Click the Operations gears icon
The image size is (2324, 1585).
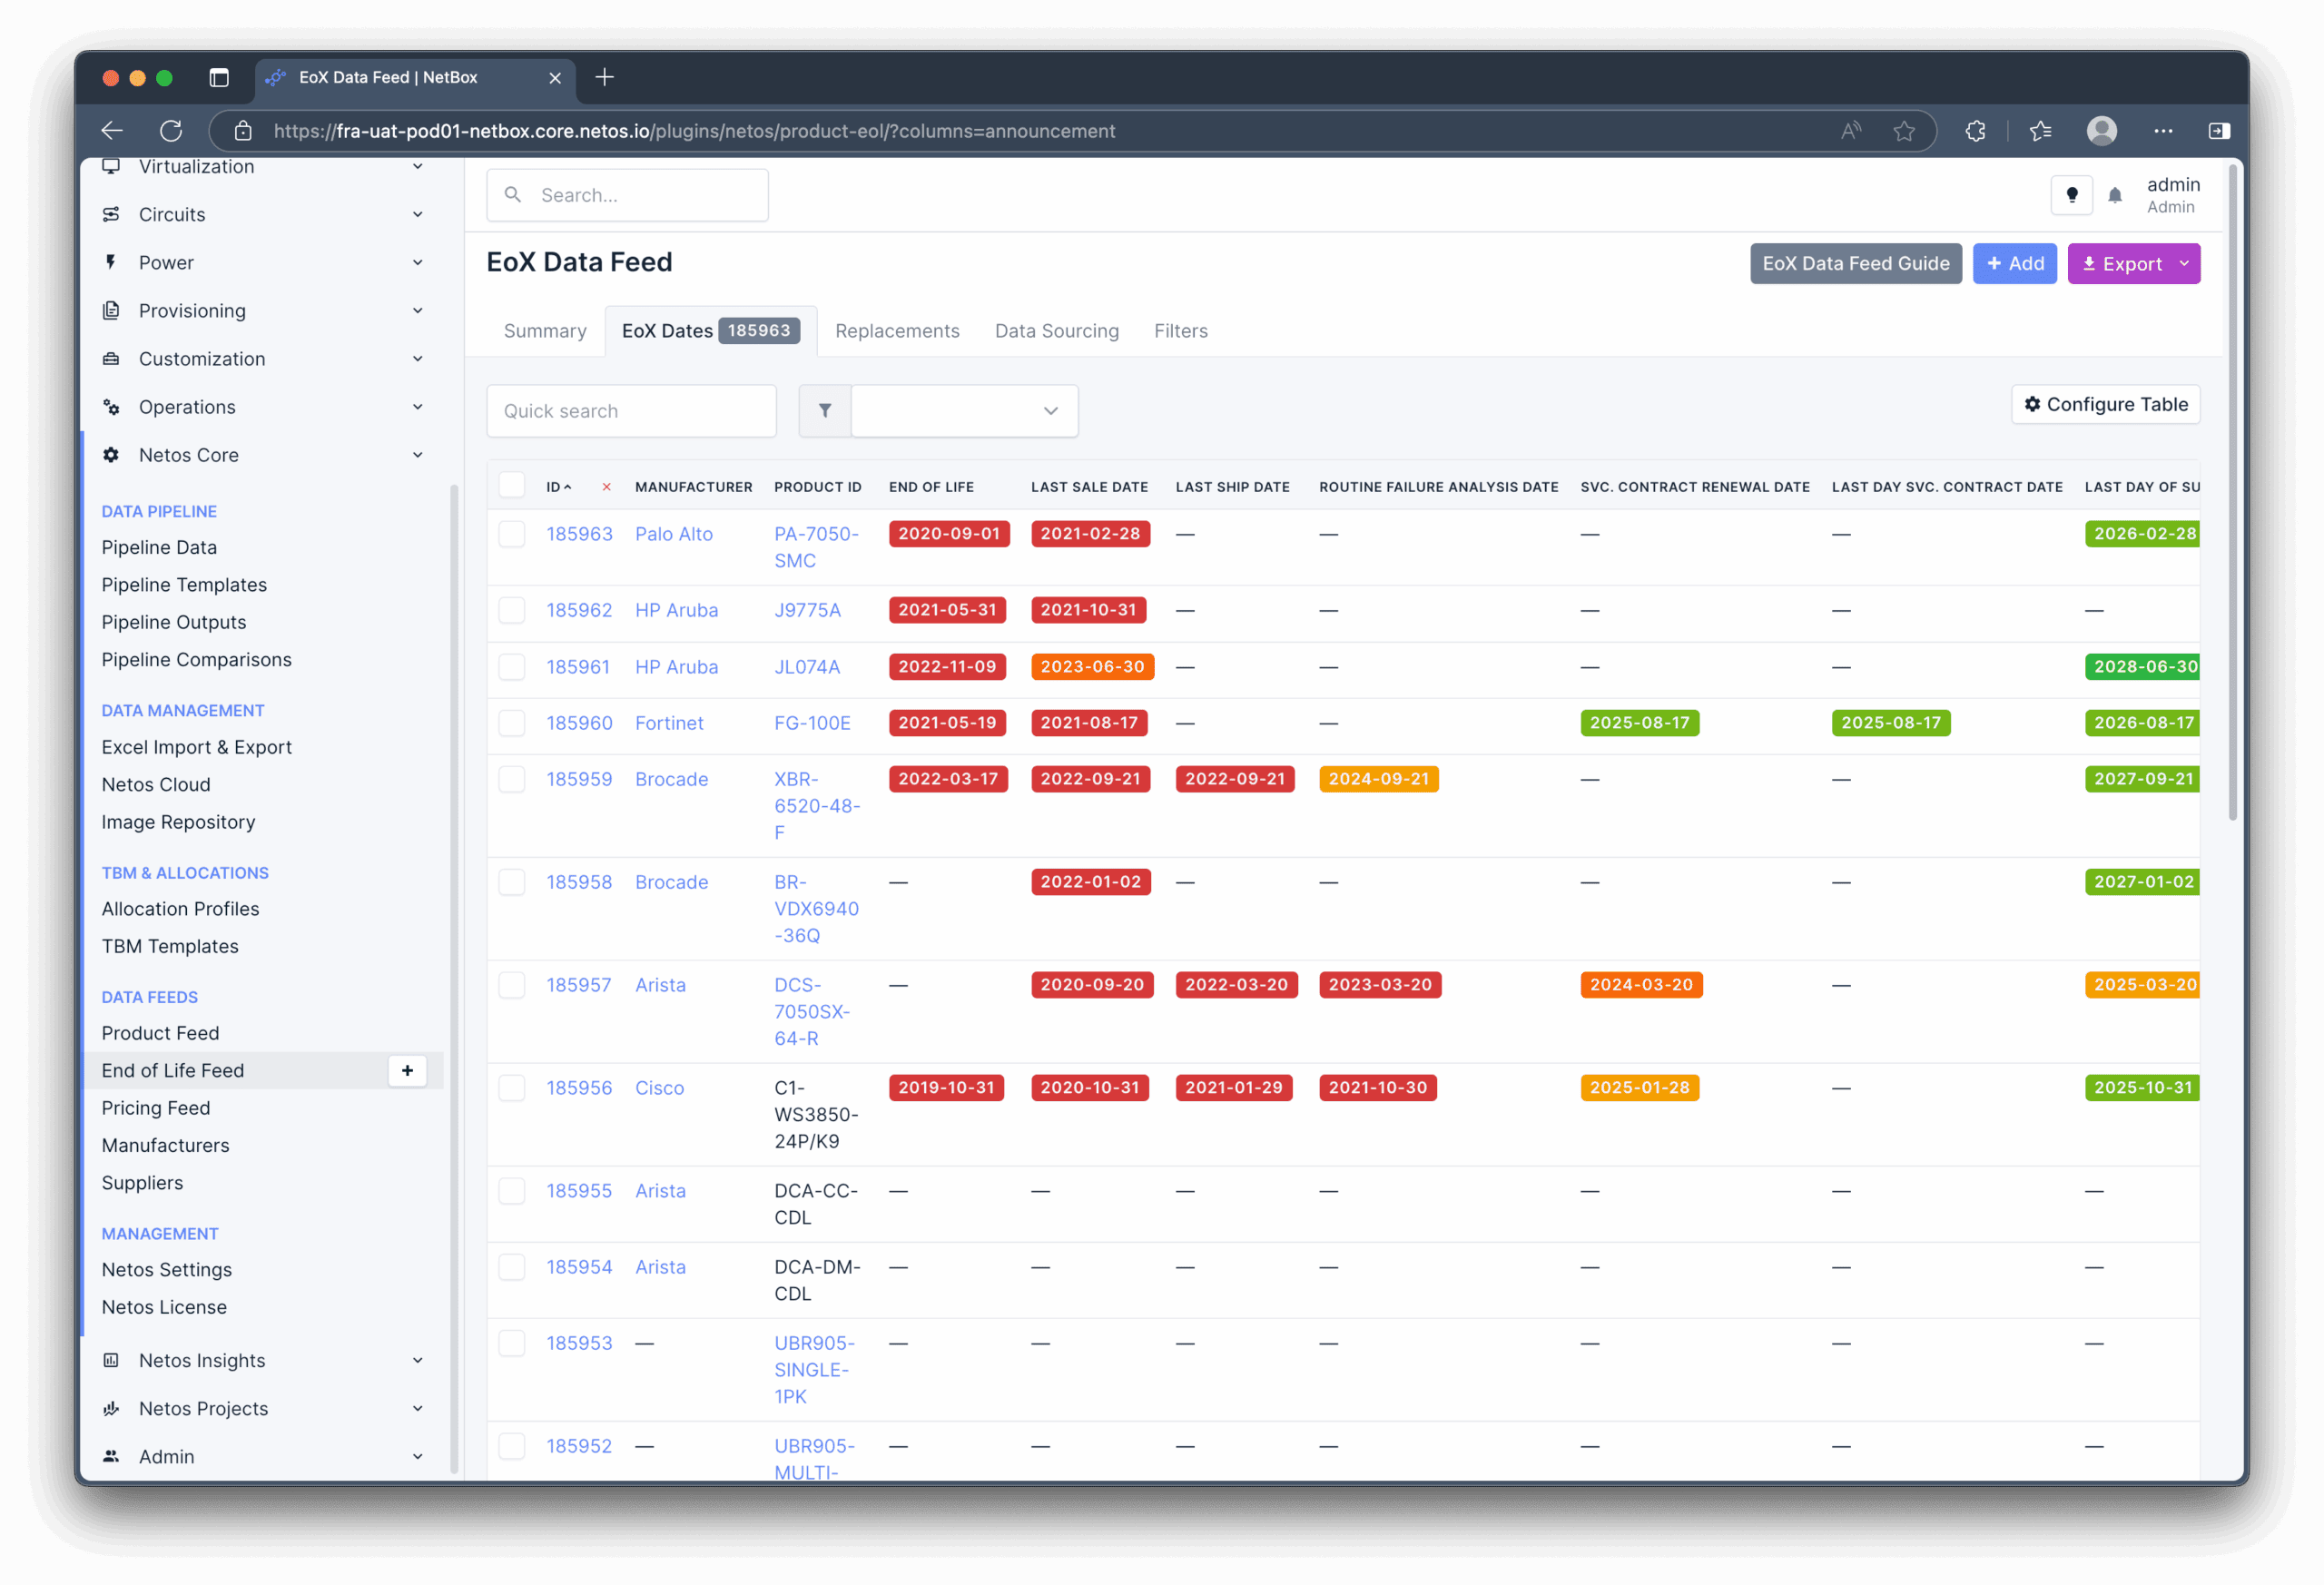tap(111, 406)
